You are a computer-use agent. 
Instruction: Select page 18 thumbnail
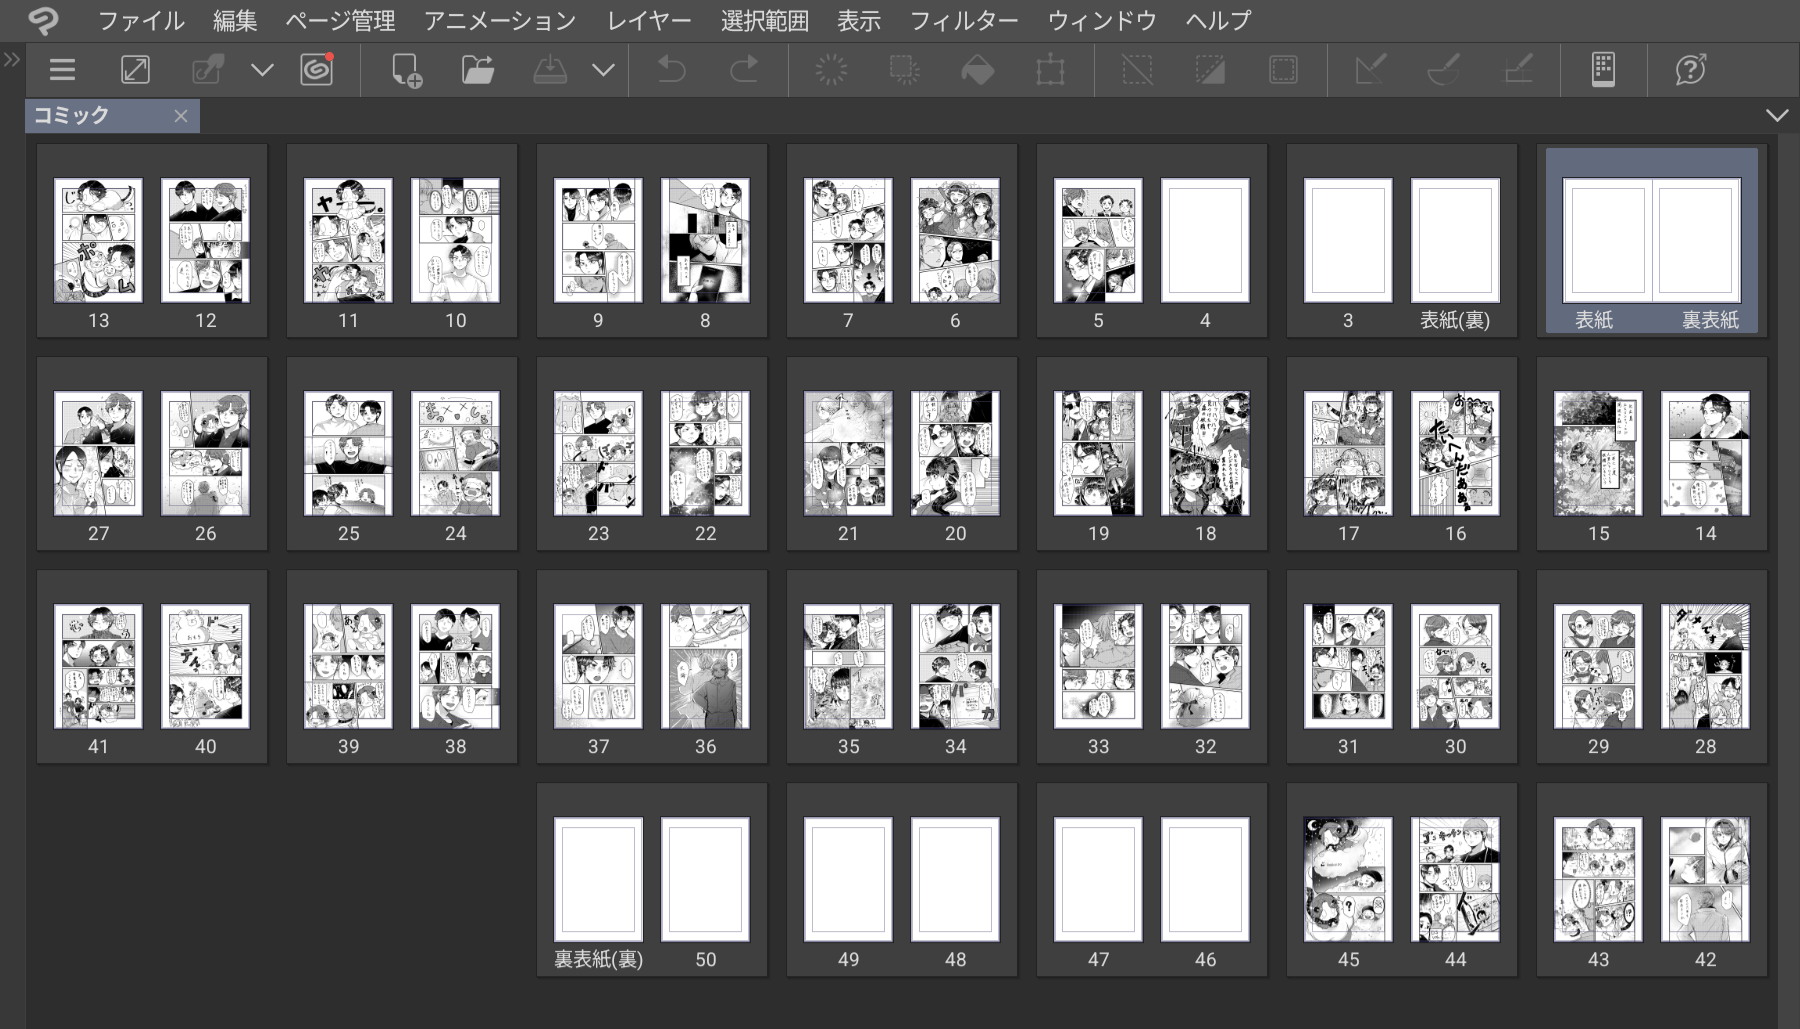1205,454
